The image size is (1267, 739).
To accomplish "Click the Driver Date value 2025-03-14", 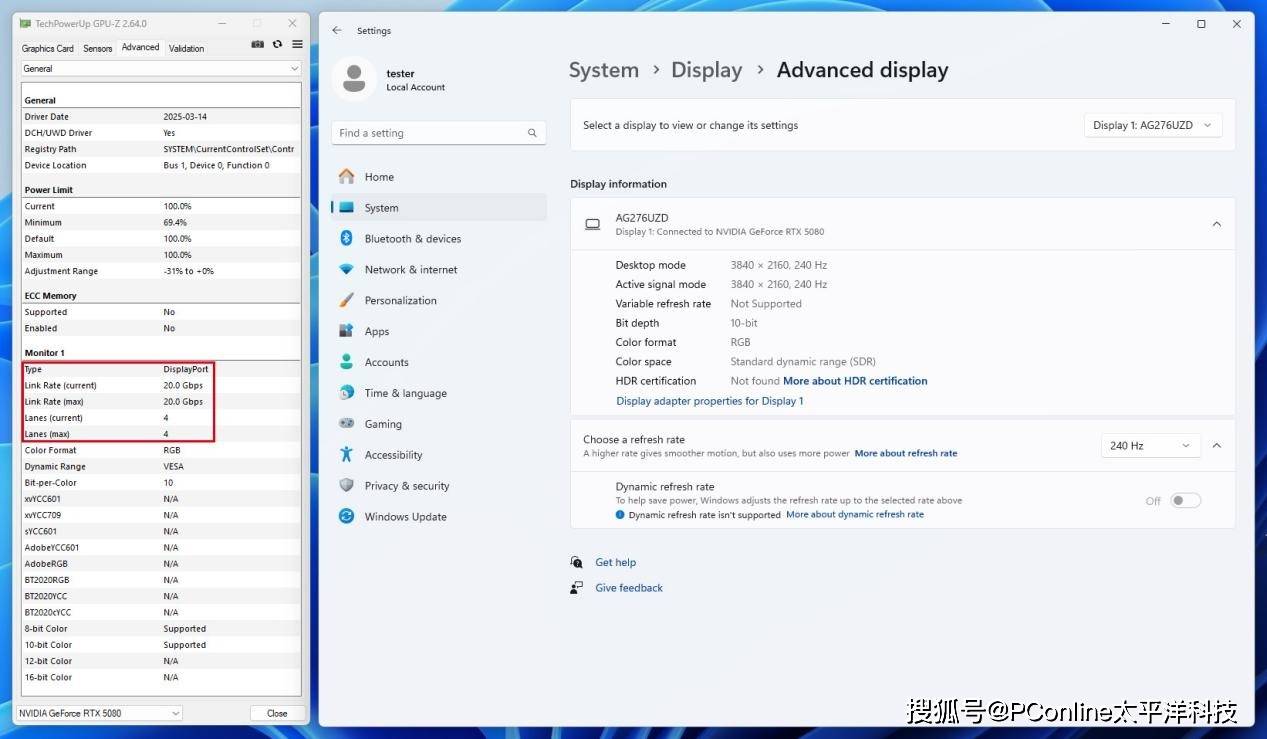I will [x=183, y=117].
